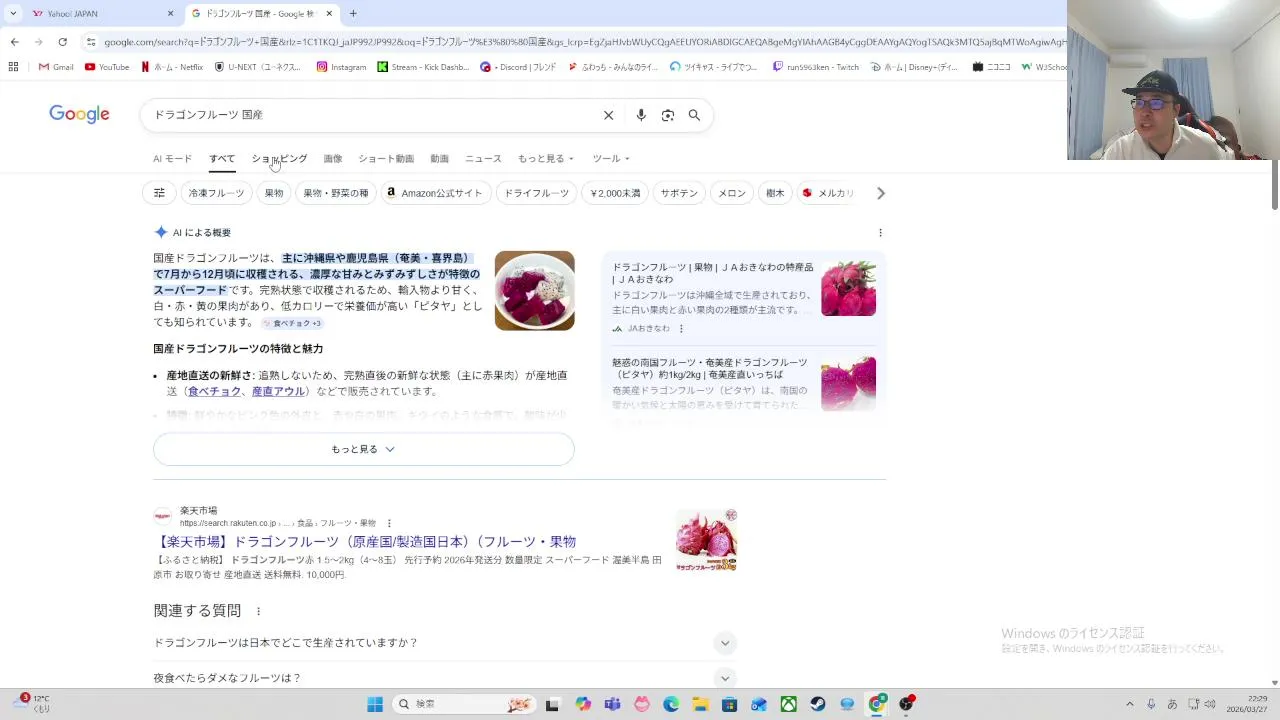Go to Google homepage via logo
The width and height of the screenshot is (1280, 720).
pos(79,114)
